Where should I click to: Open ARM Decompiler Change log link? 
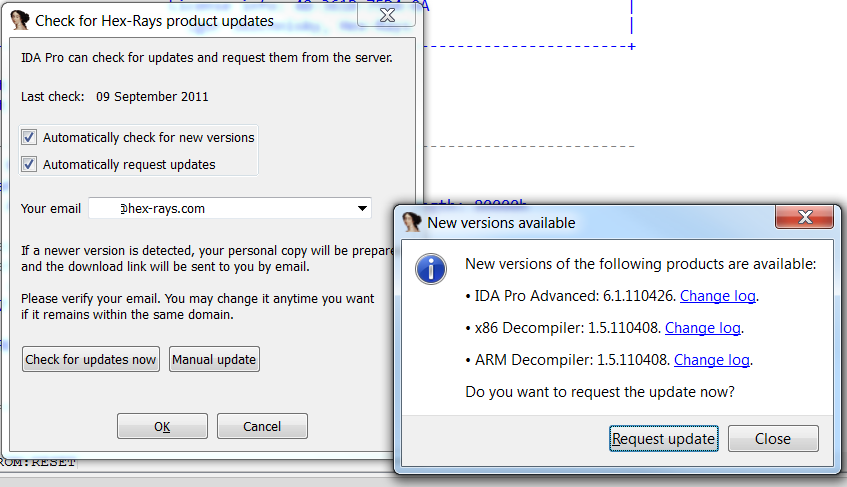pyautogui.click(x=711, y=360)
